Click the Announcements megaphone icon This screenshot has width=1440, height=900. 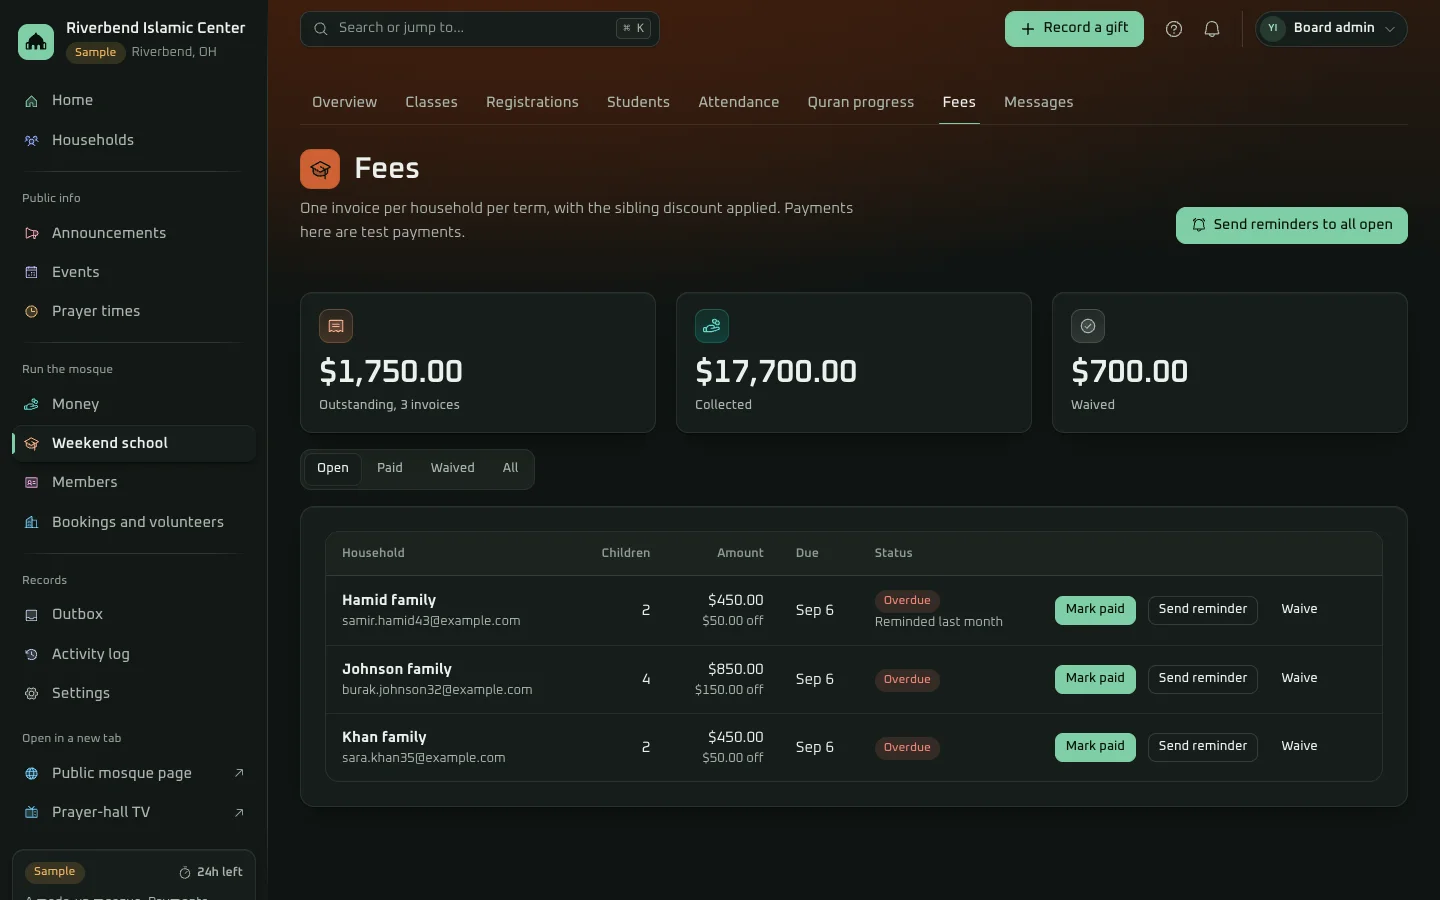[x=32, y=234]
